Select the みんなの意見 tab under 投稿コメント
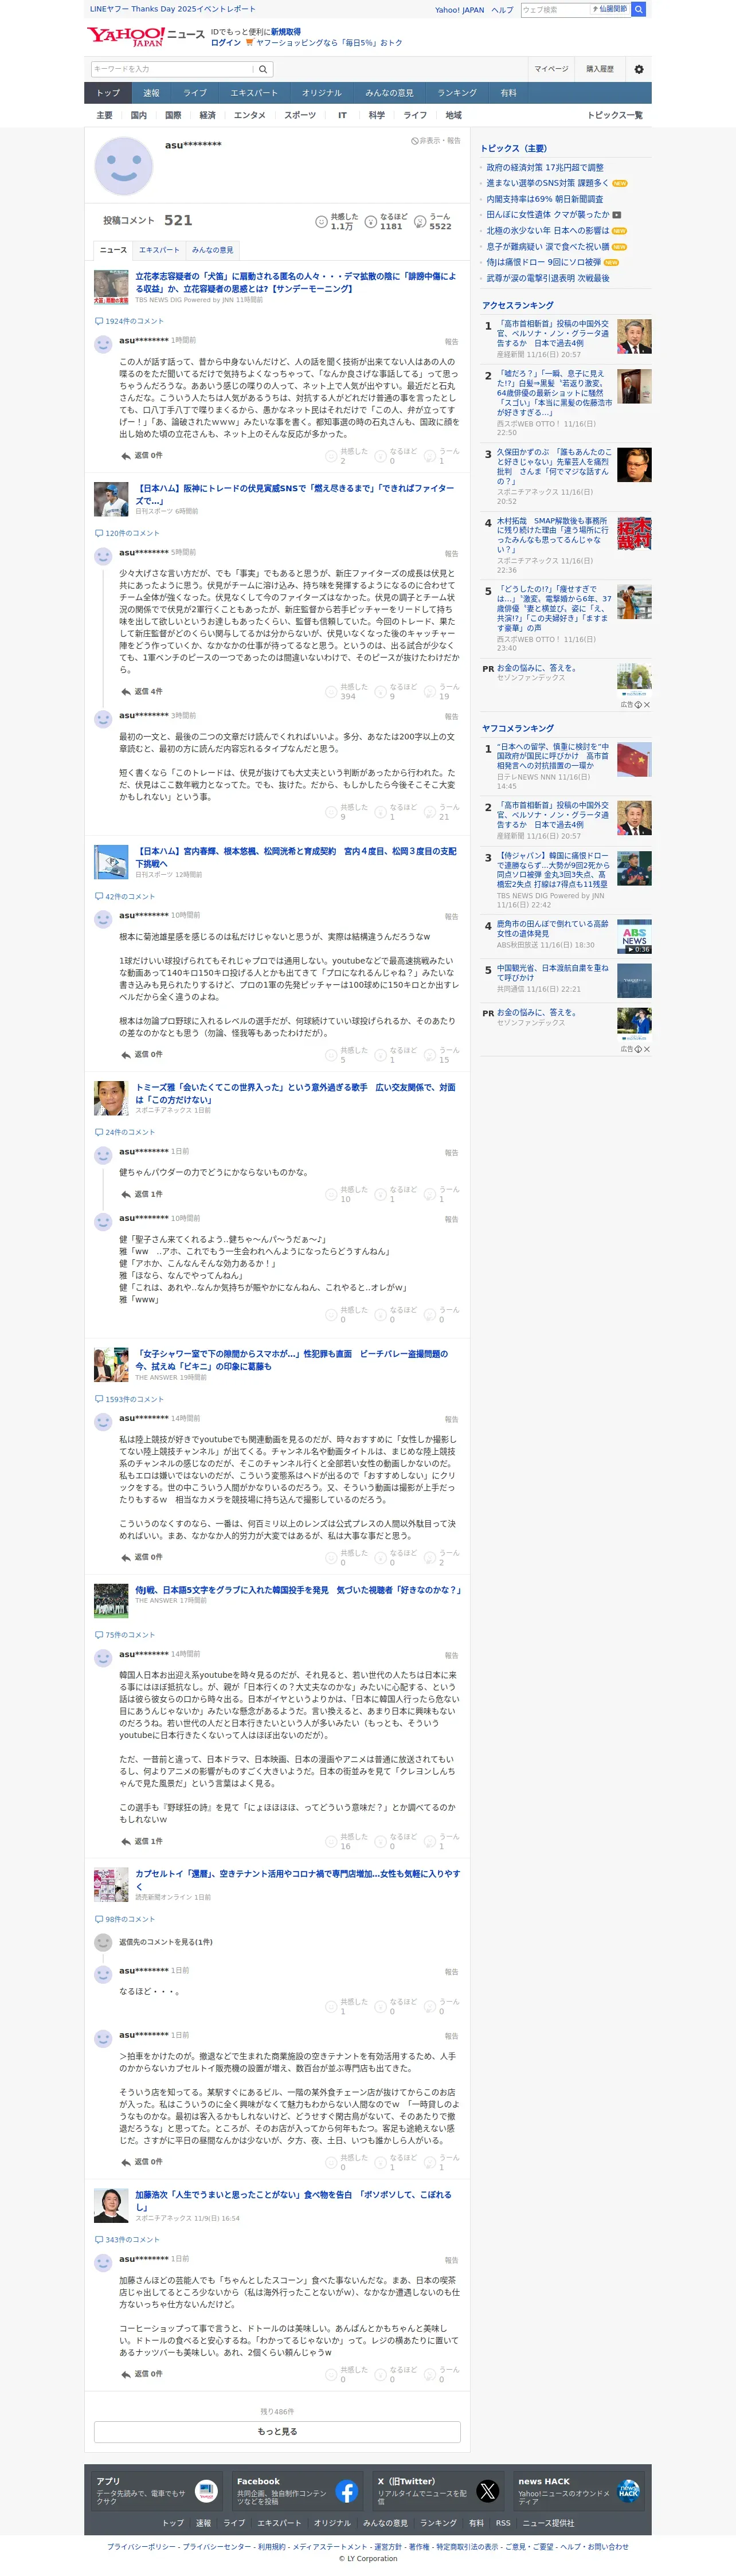Viewport: 736px width, 2576px height. click(x=212, y=250)
